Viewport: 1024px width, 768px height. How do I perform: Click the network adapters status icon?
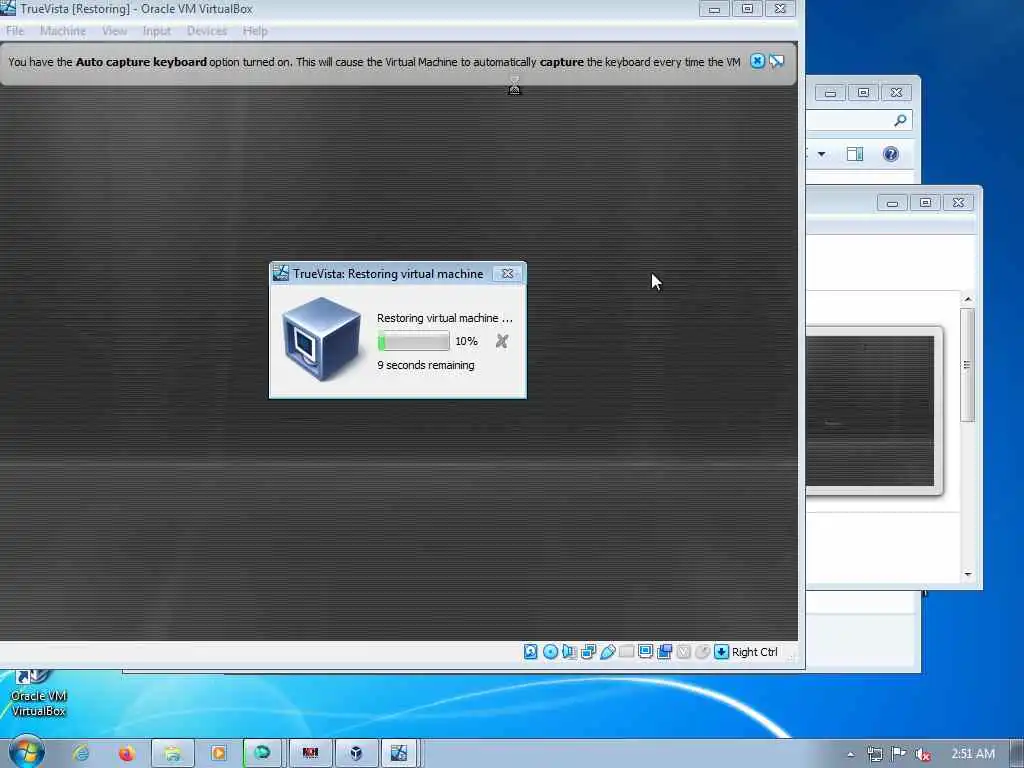pyautogui.click(x=588, y=652)
